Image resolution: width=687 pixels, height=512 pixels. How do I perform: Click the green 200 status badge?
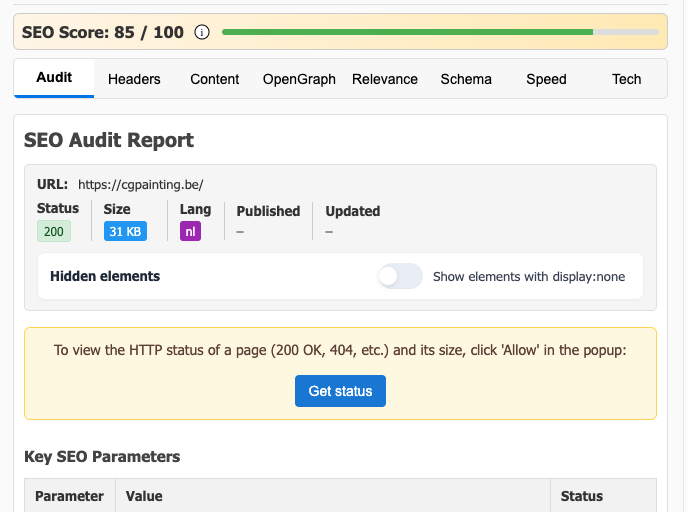point(54,231)
